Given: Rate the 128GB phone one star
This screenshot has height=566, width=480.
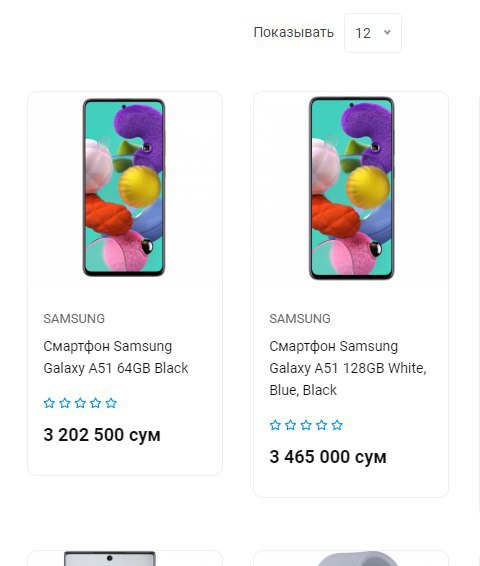Looking at the screenshot, I should point(275,425).
